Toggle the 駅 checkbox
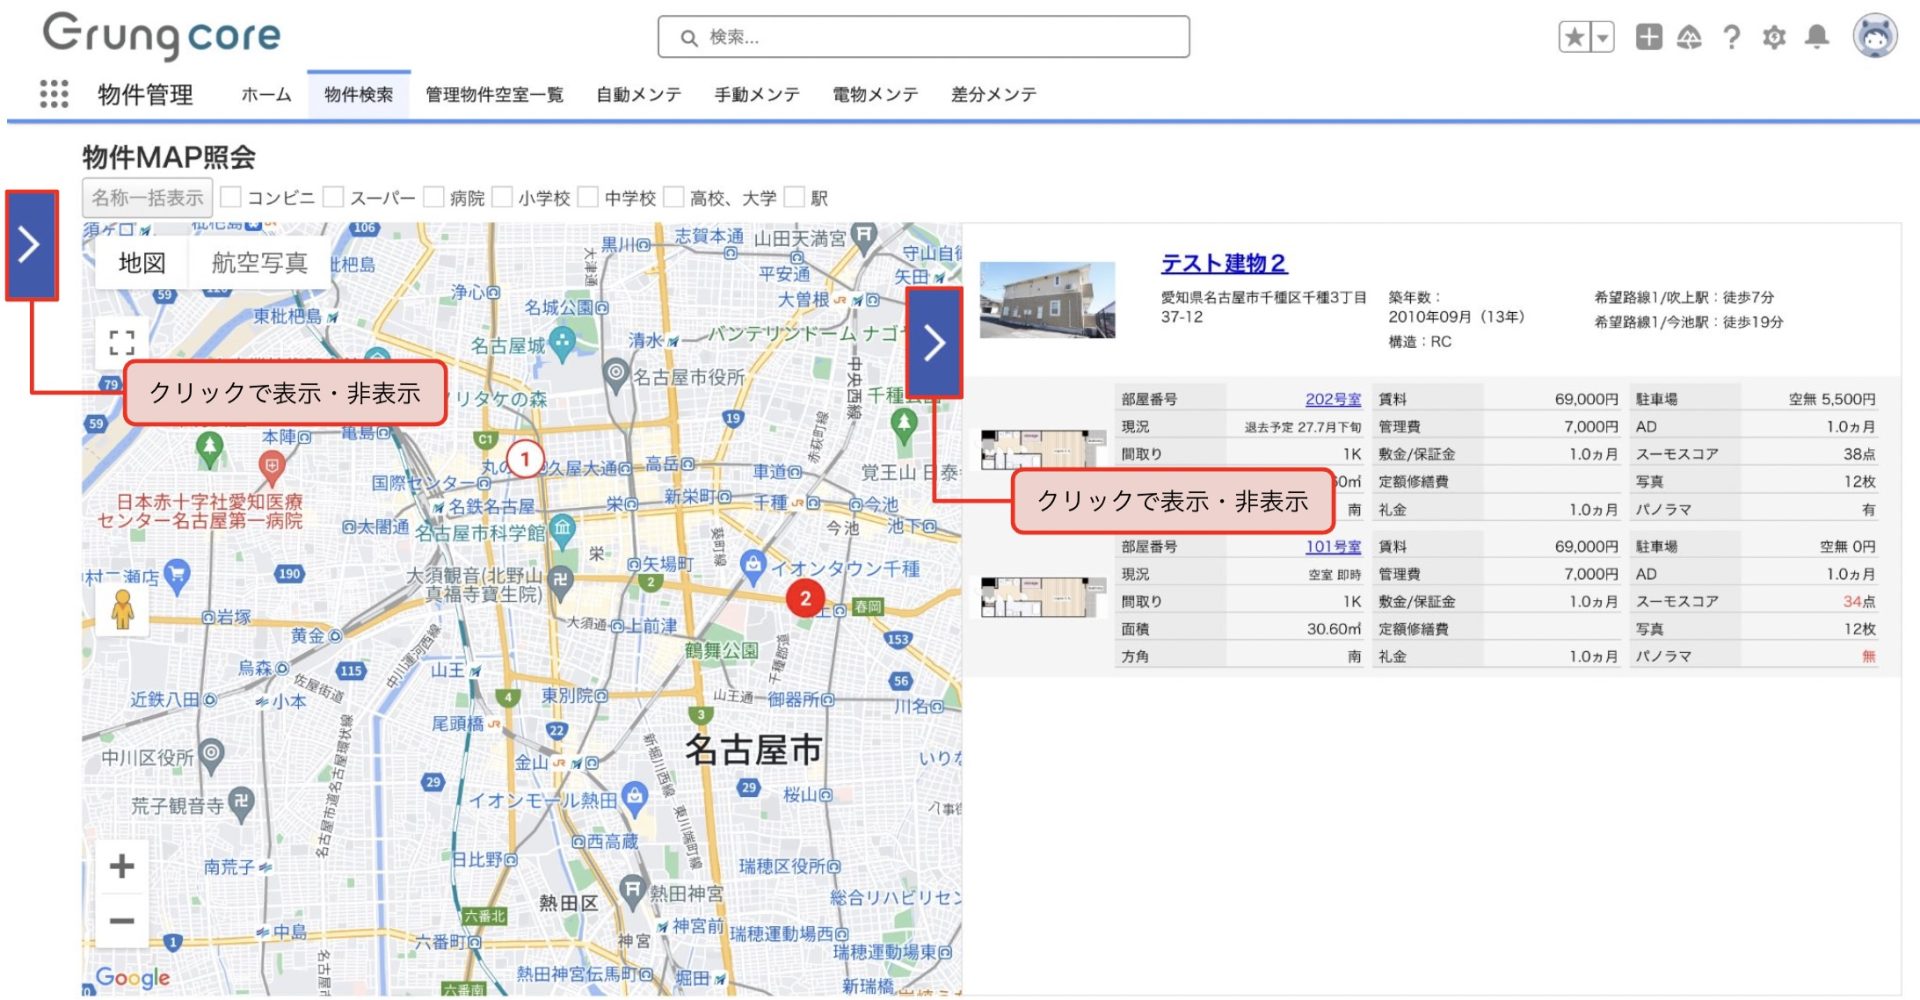This screenshot has width=1920, height=1000. pos(795,197)
